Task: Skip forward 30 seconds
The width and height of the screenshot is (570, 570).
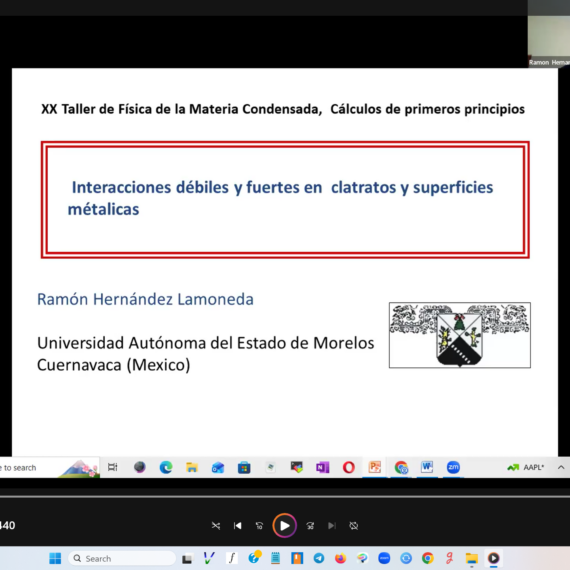Action: [x=310, y=526]
